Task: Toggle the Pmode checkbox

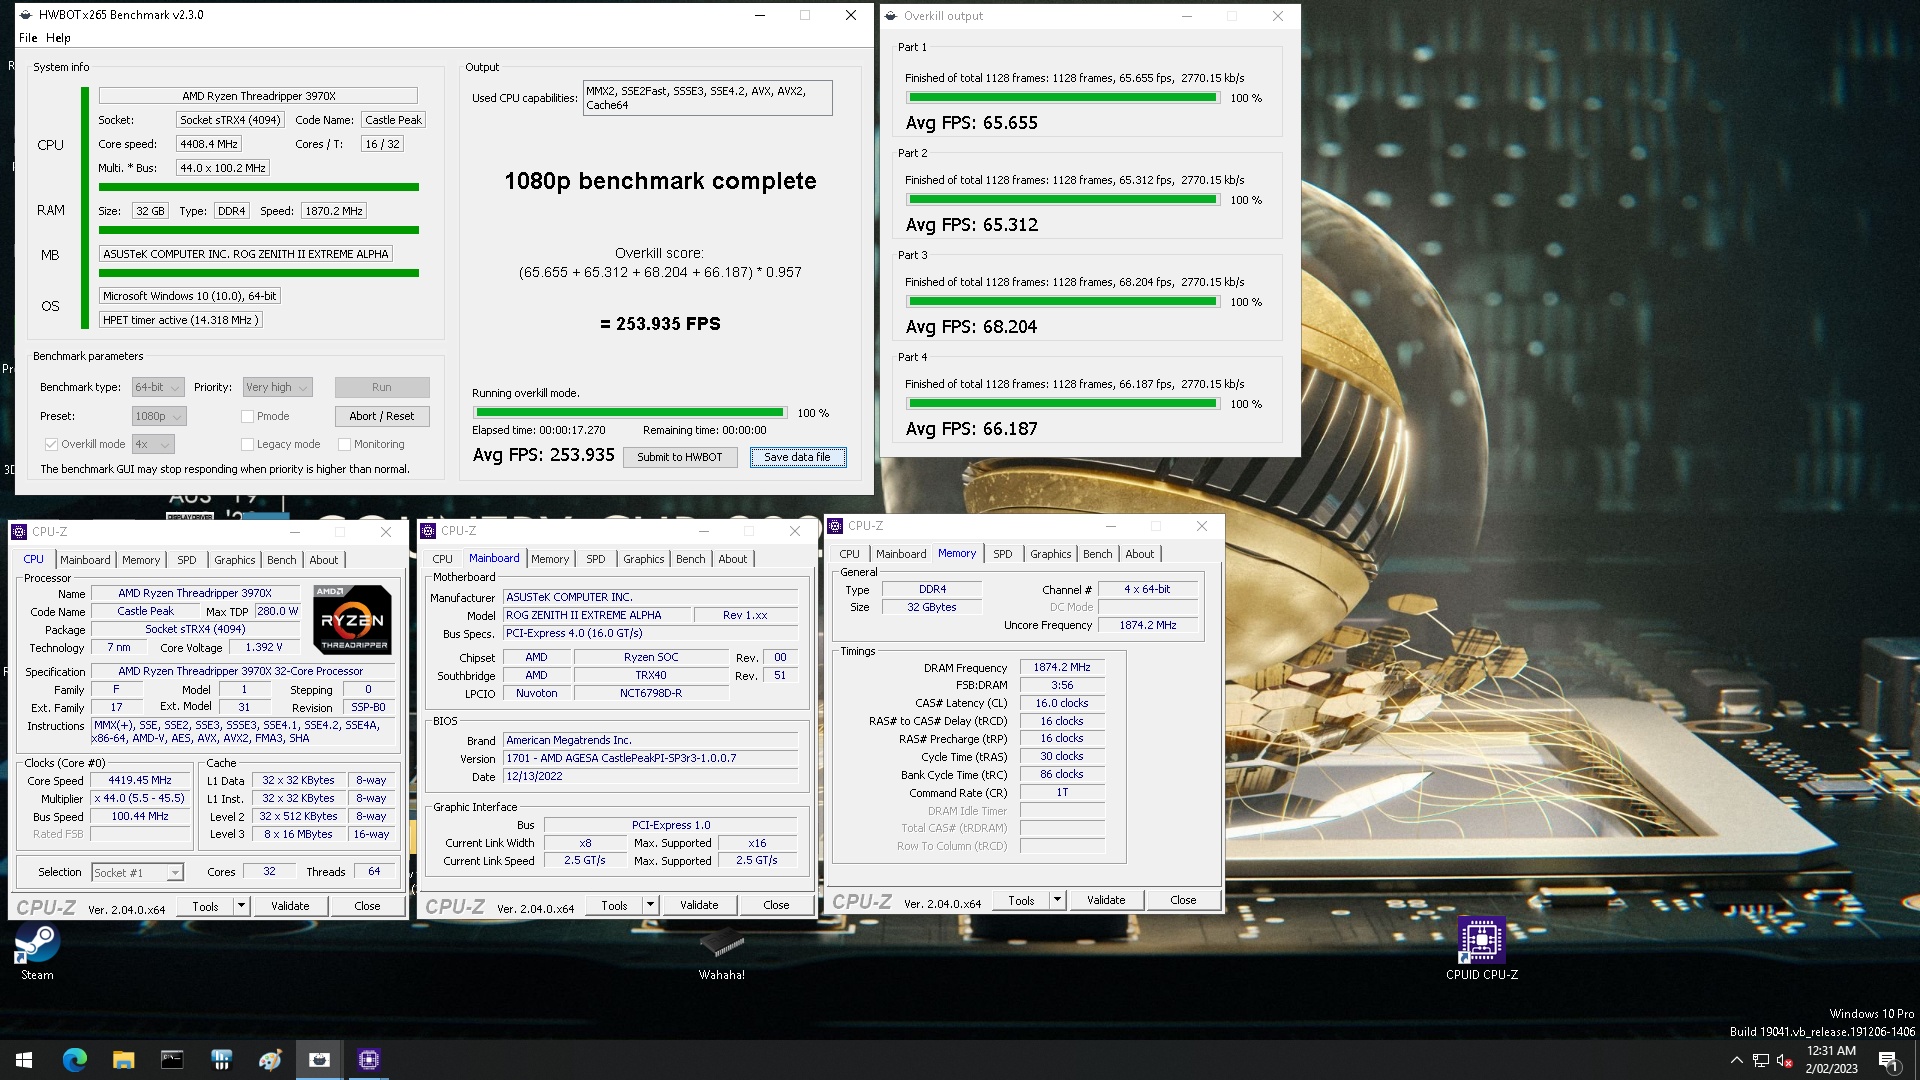Action: coord(247,416)
